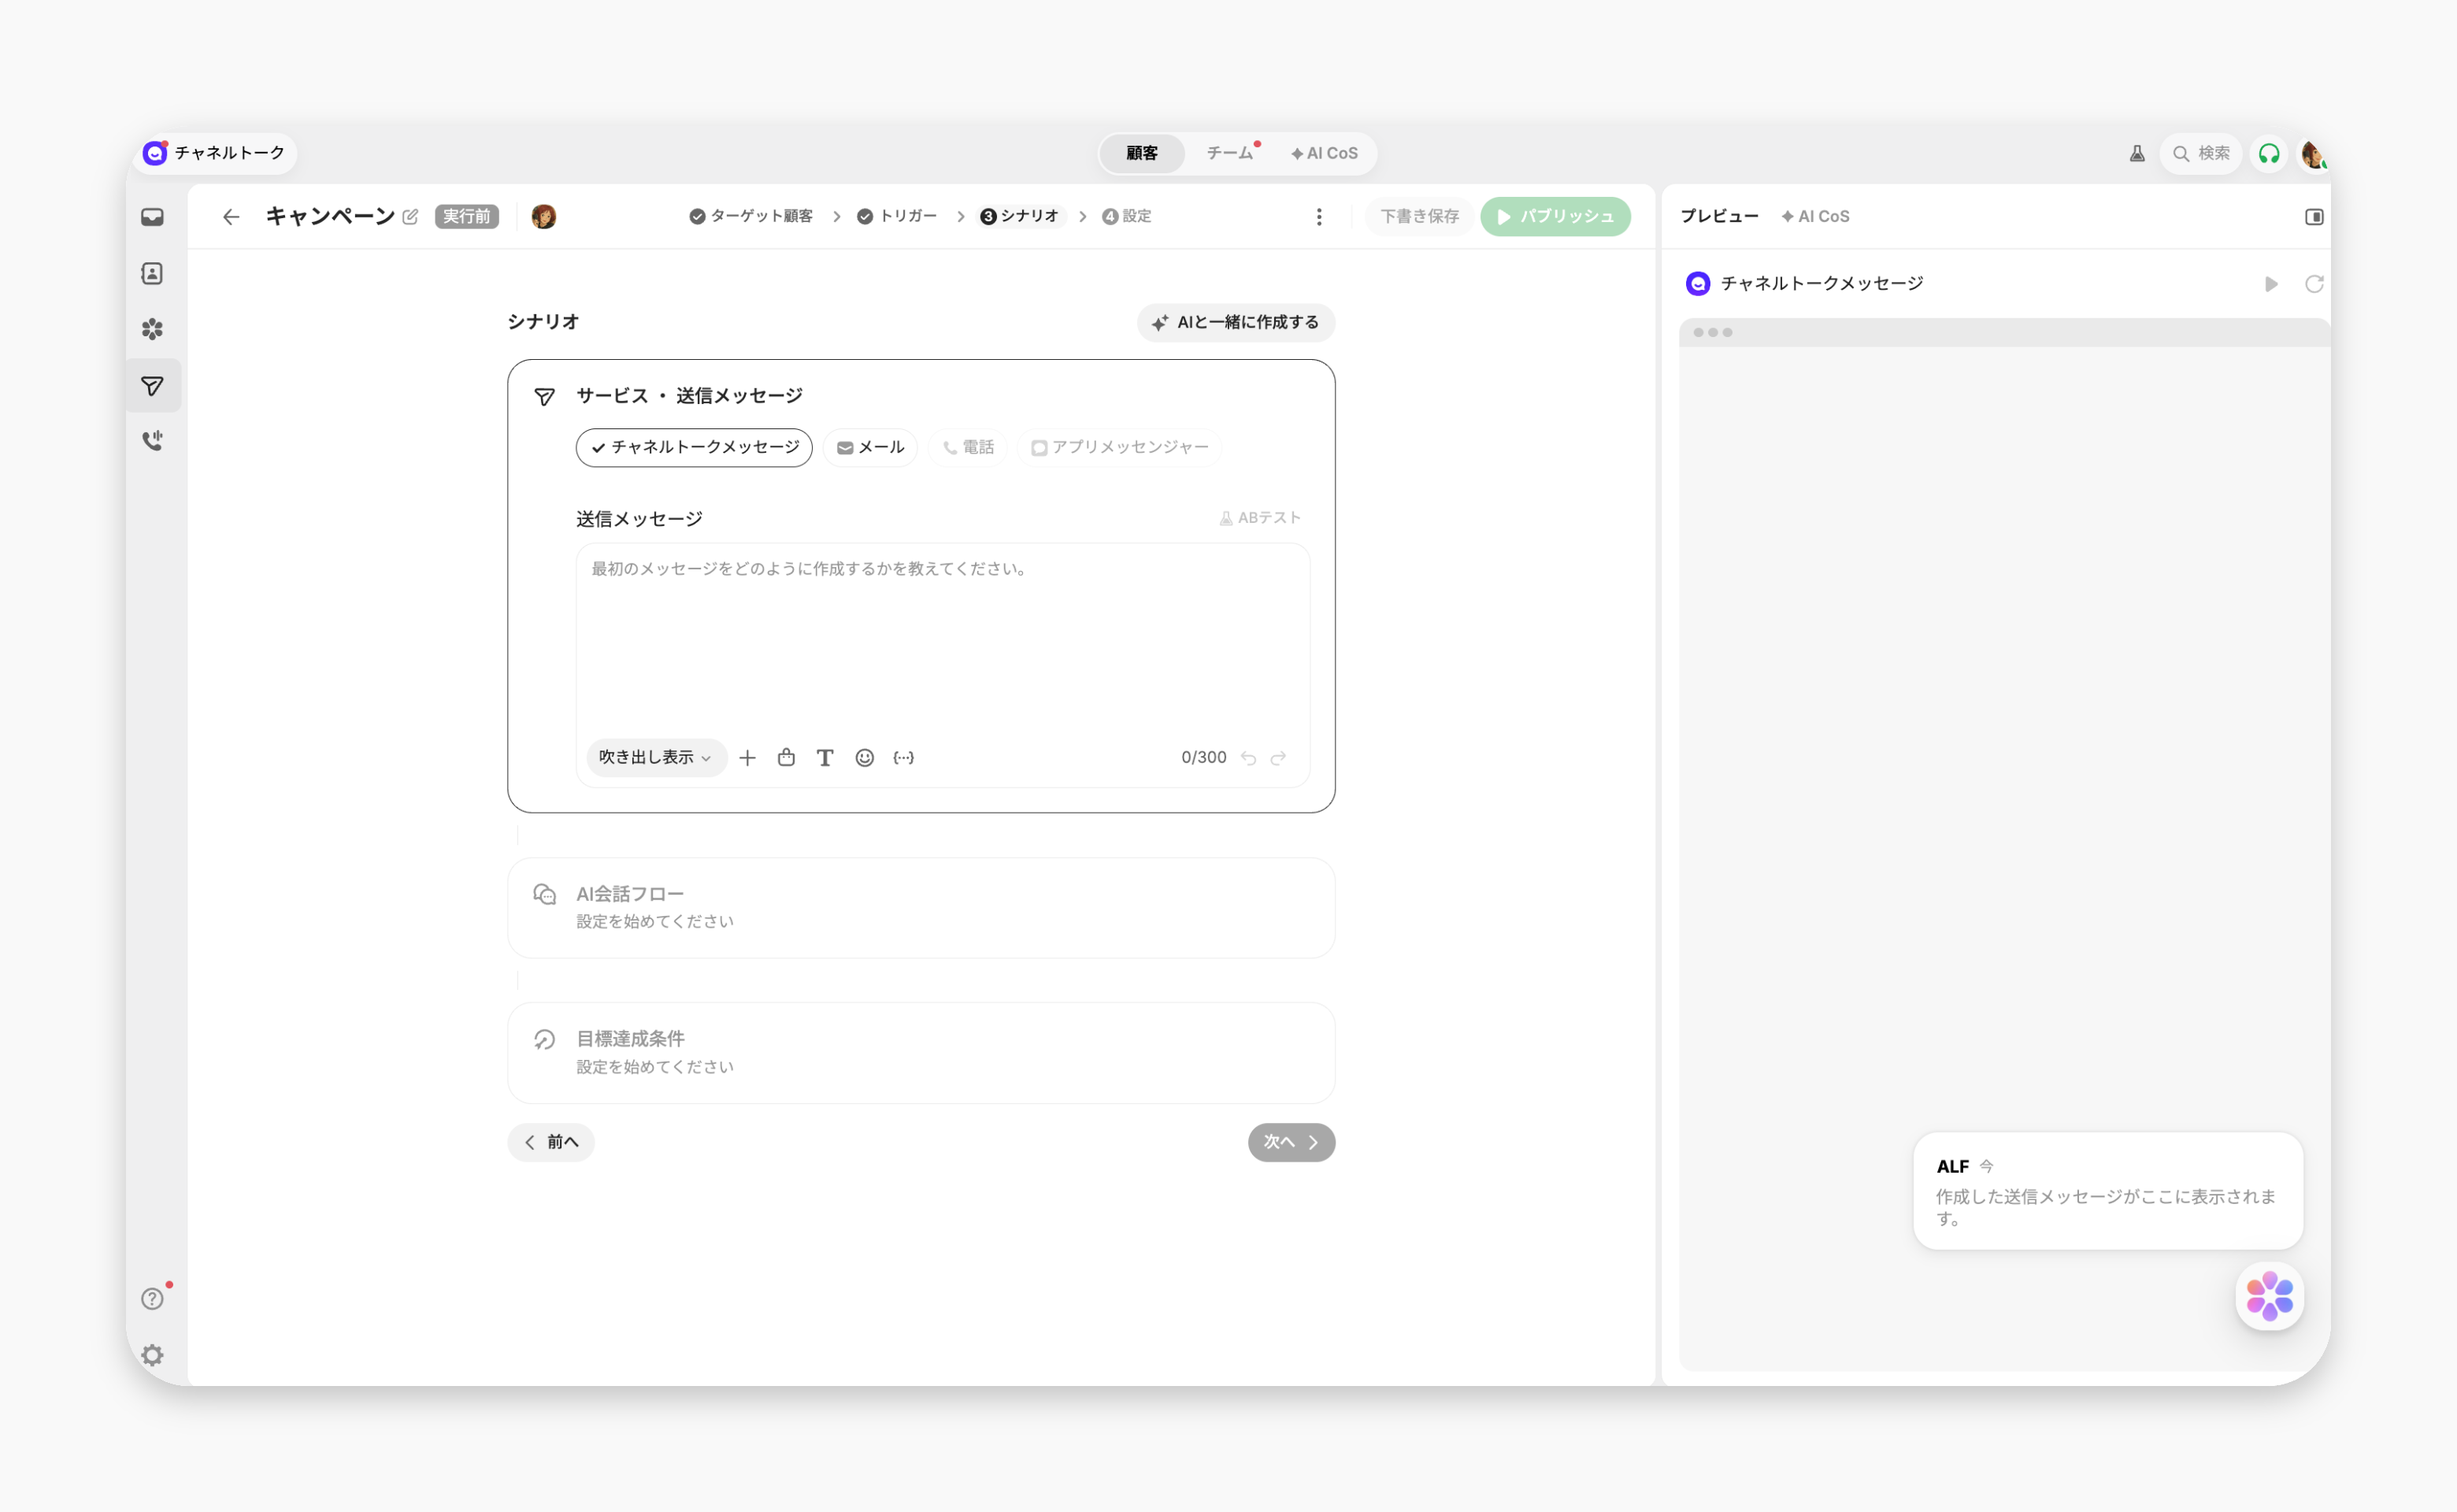2457x1512 pixels.
Task: Toggle the preview panel layout icon
Action: (2314, 217)
